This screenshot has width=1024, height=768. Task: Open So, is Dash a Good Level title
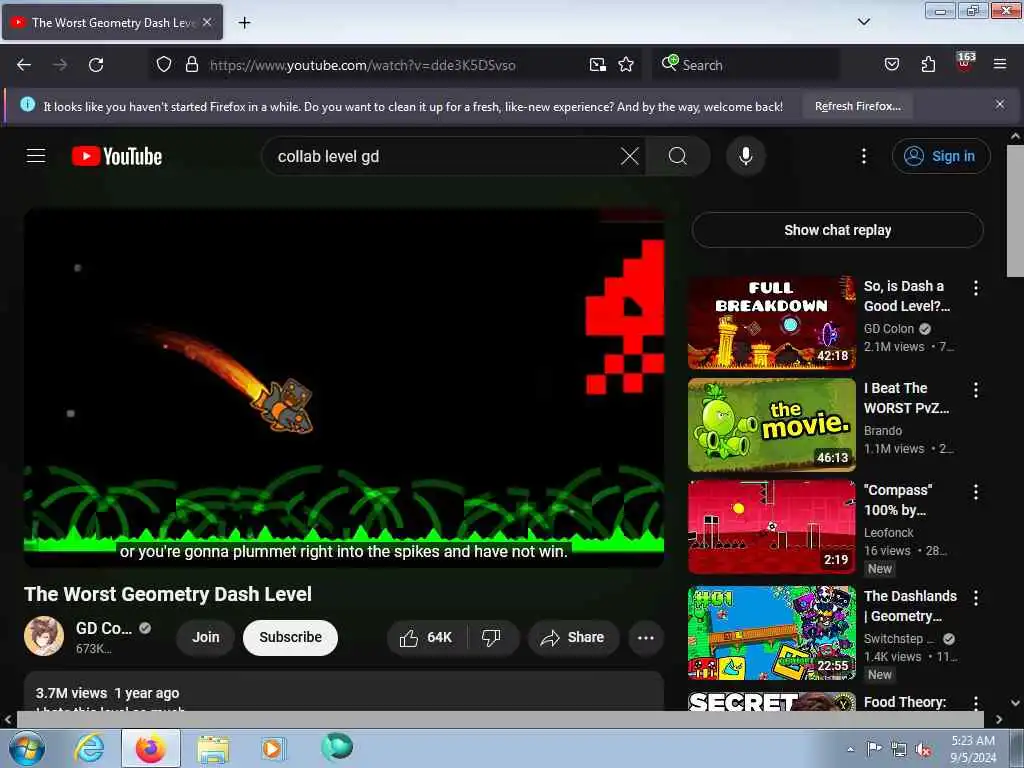click(906, 296)
